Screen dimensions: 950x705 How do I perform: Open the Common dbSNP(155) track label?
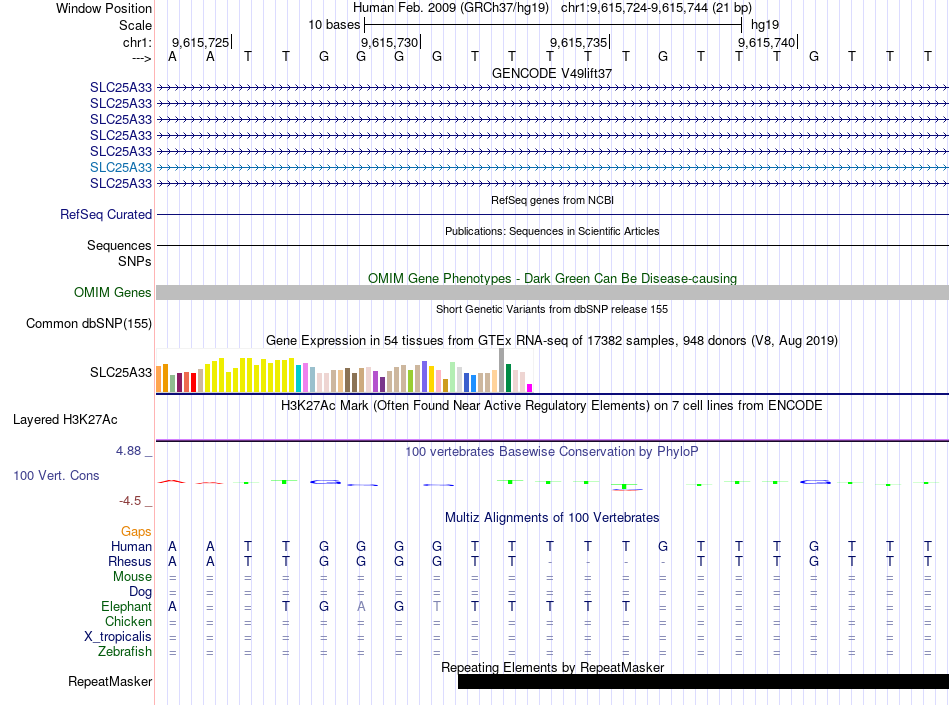(89, 323)
